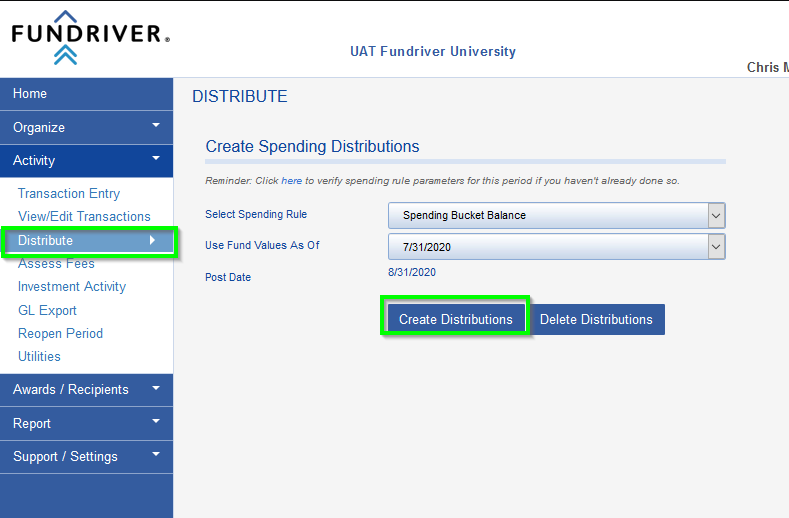Click the Post Date value 8/31/2020

click(412, 272)
